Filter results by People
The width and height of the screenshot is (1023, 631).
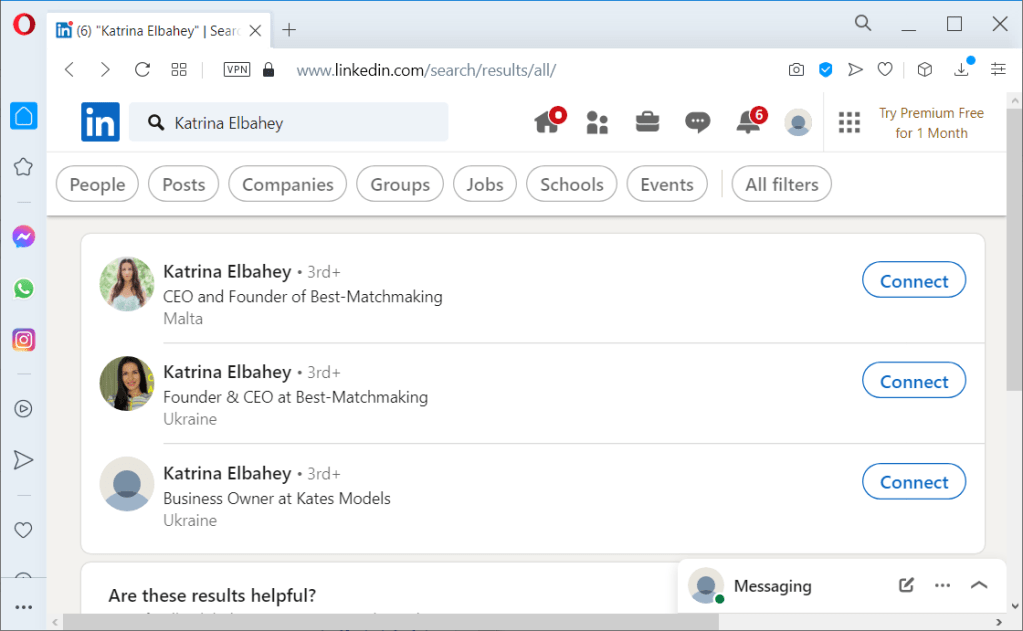tap(97, 184)
